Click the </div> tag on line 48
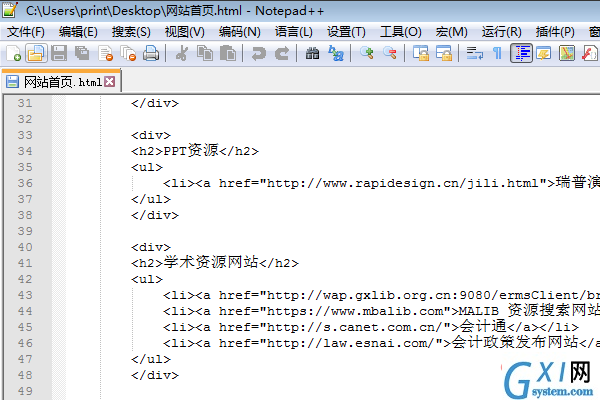Image resolution: width=600 pixels, height=400 pixels. point(155,375)
